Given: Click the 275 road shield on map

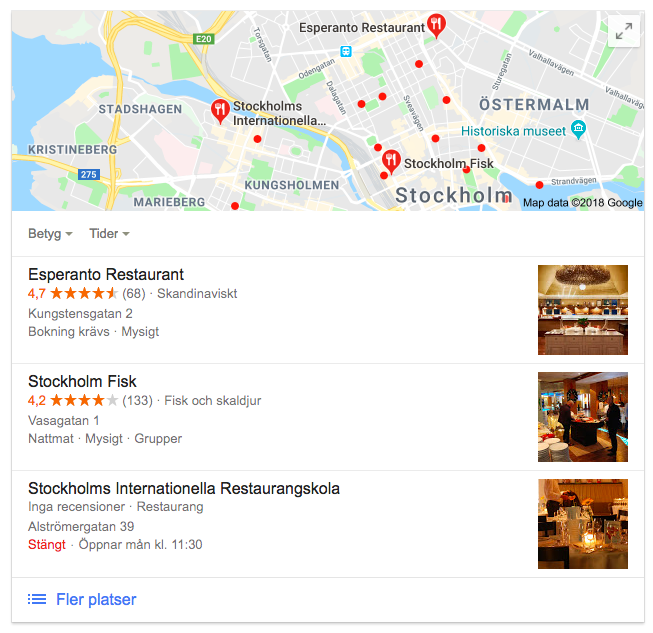Looking at the screenshot, I should [89, 174].
